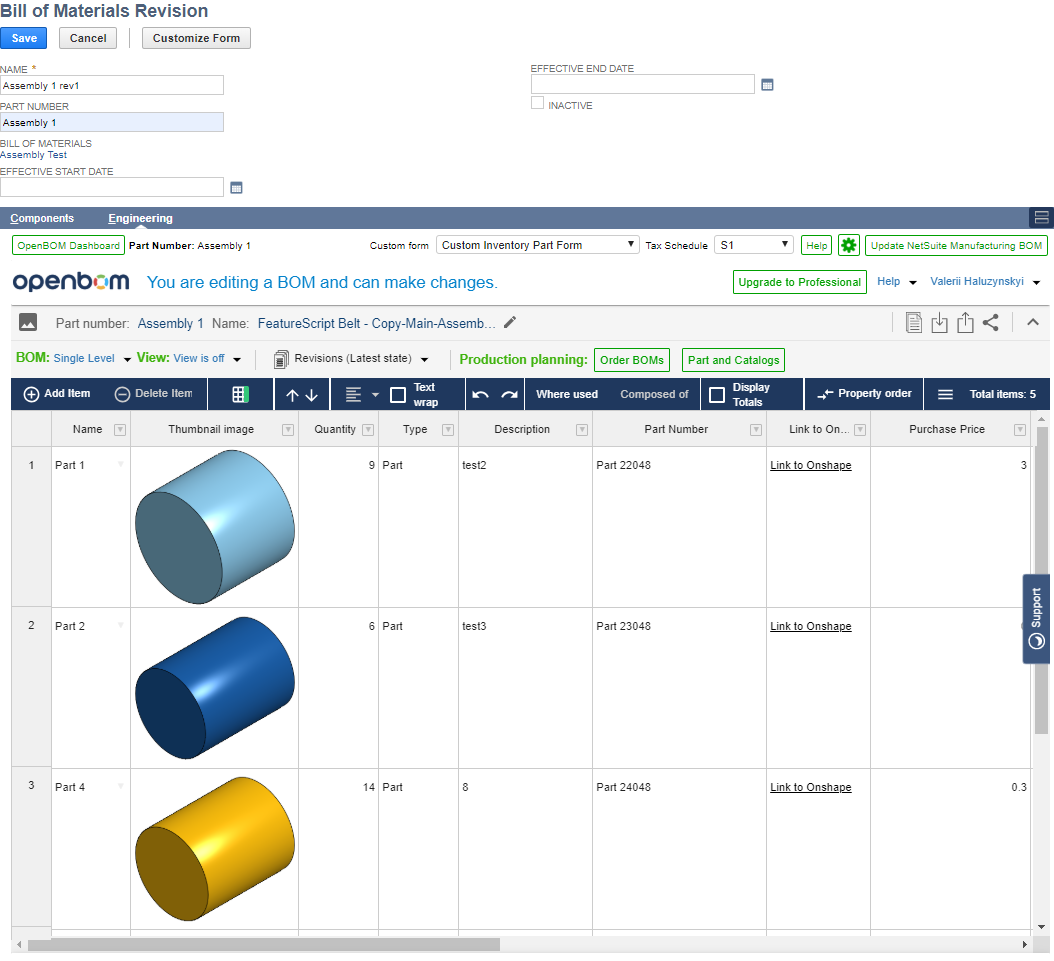The width and height of the screenshot is (1054, 961).
Task: Switch to the Components tab
Action: pyautogui.click(x=42, y=218)
